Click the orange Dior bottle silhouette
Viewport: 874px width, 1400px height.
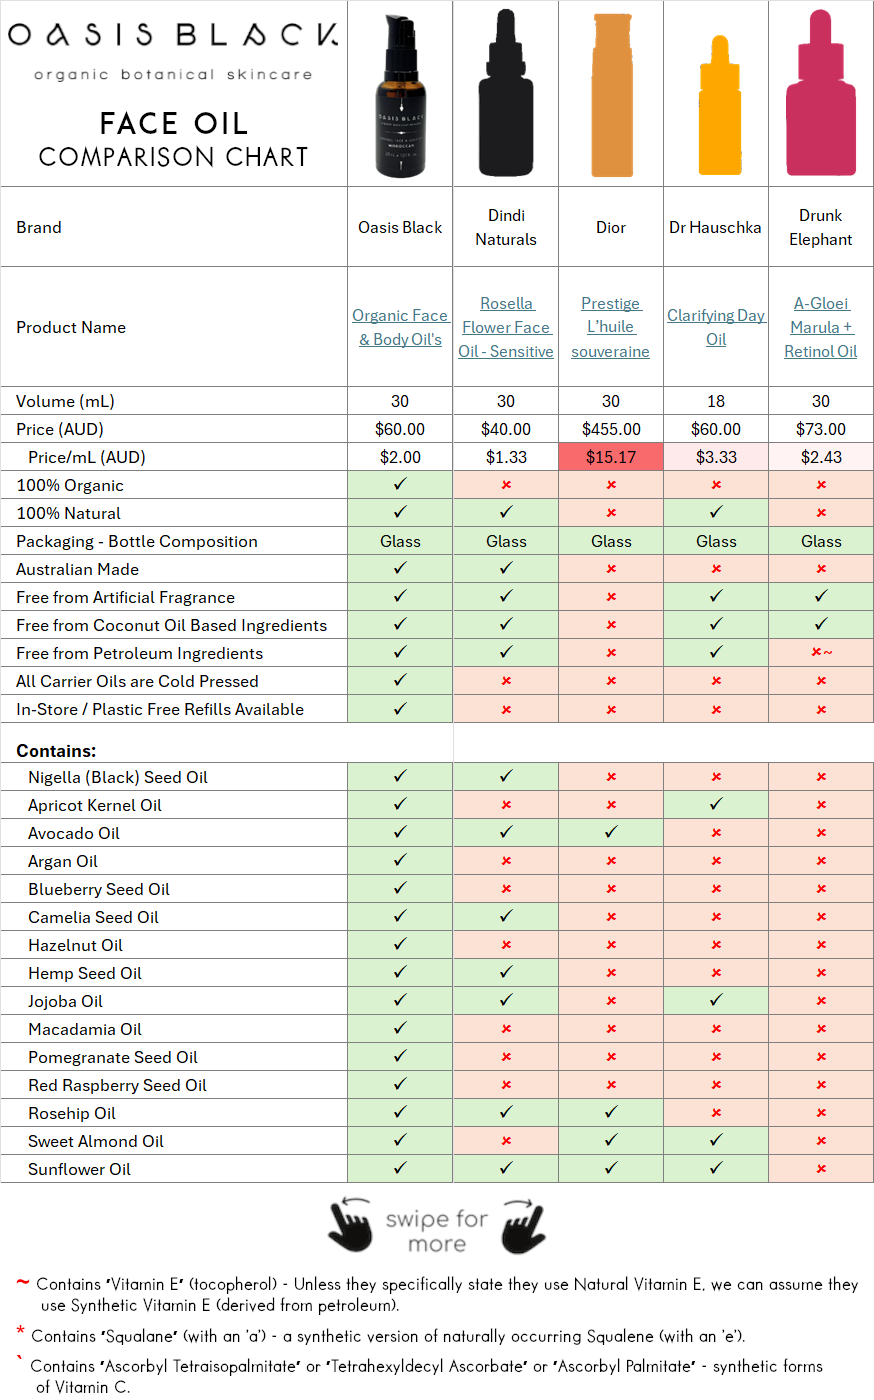point(611,97)
